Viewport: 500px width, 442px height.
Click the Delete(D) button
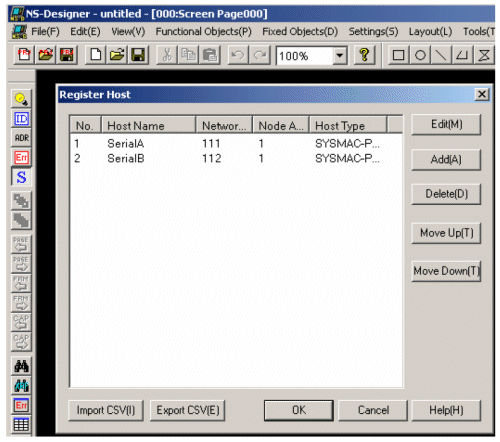pos(446,194)
